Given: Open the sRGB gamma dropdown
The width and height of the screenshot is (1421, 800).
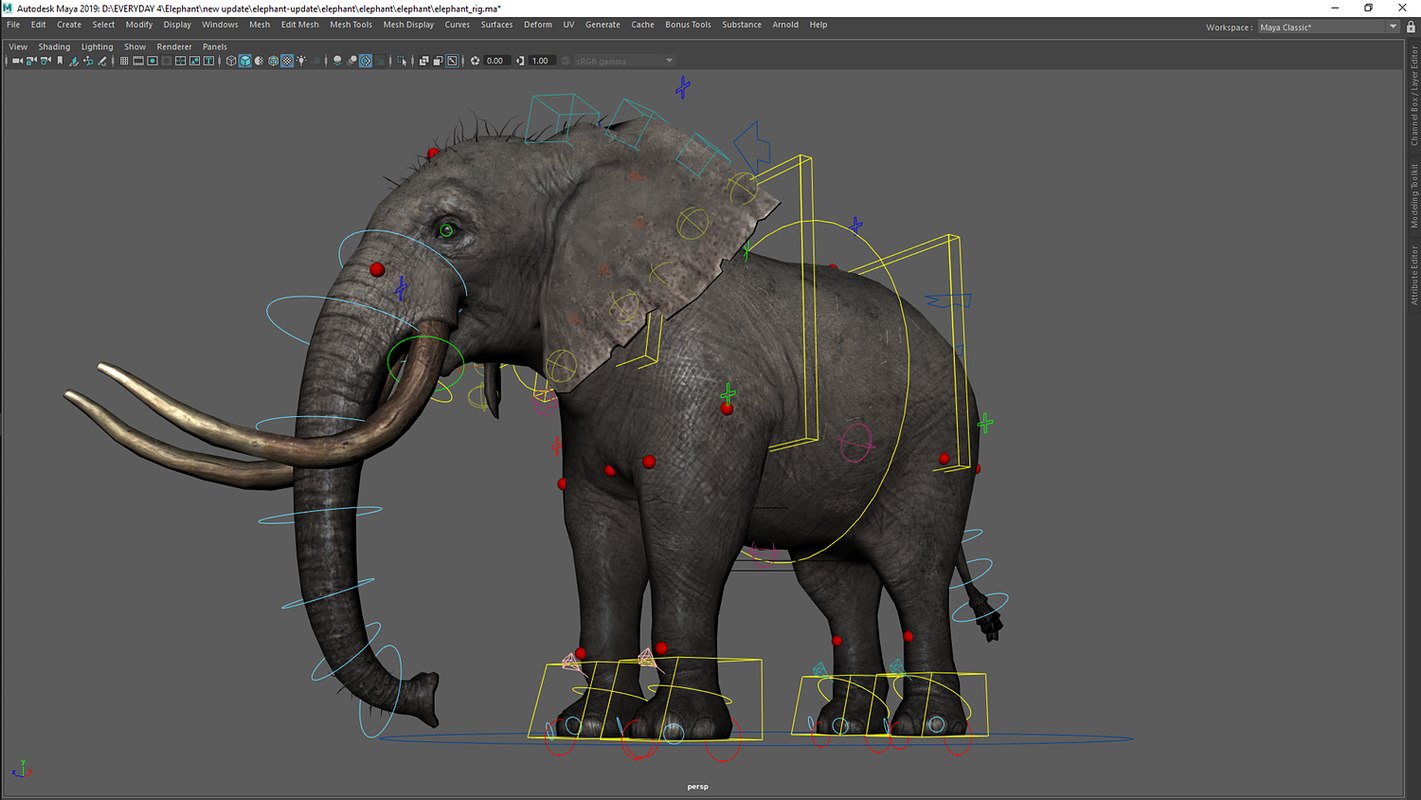Looking at the screenshot, I should click(x=620, y=60).
